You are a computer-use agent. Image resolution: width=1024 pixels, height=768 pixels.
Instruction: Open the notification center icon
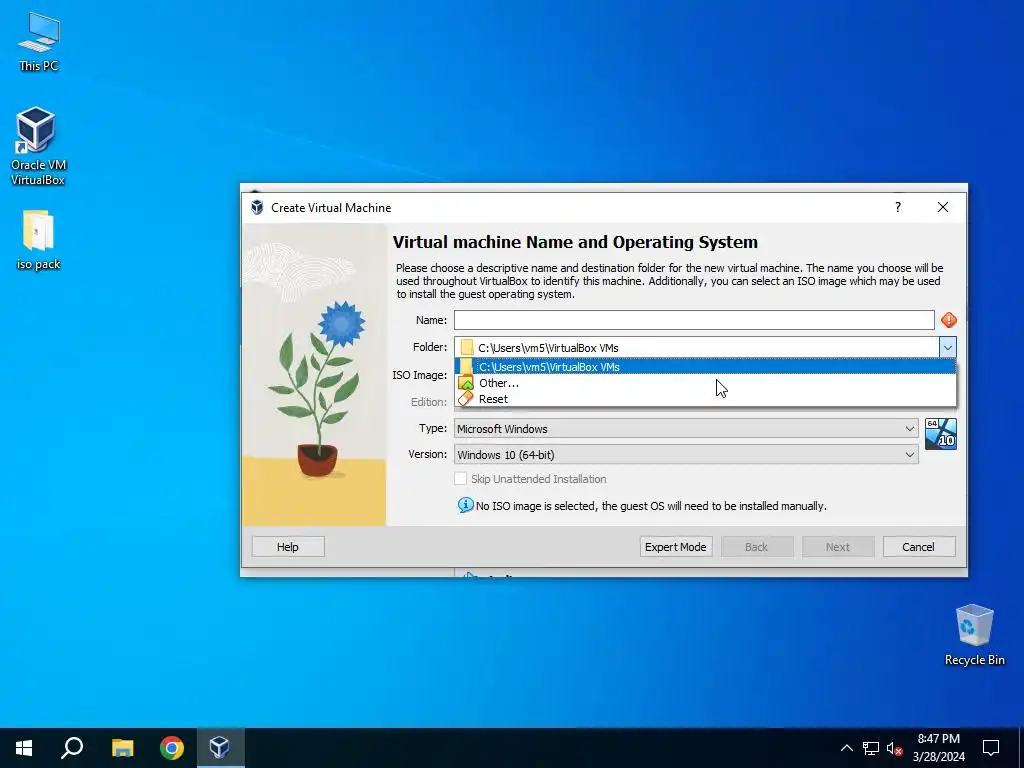pos(991,748)
